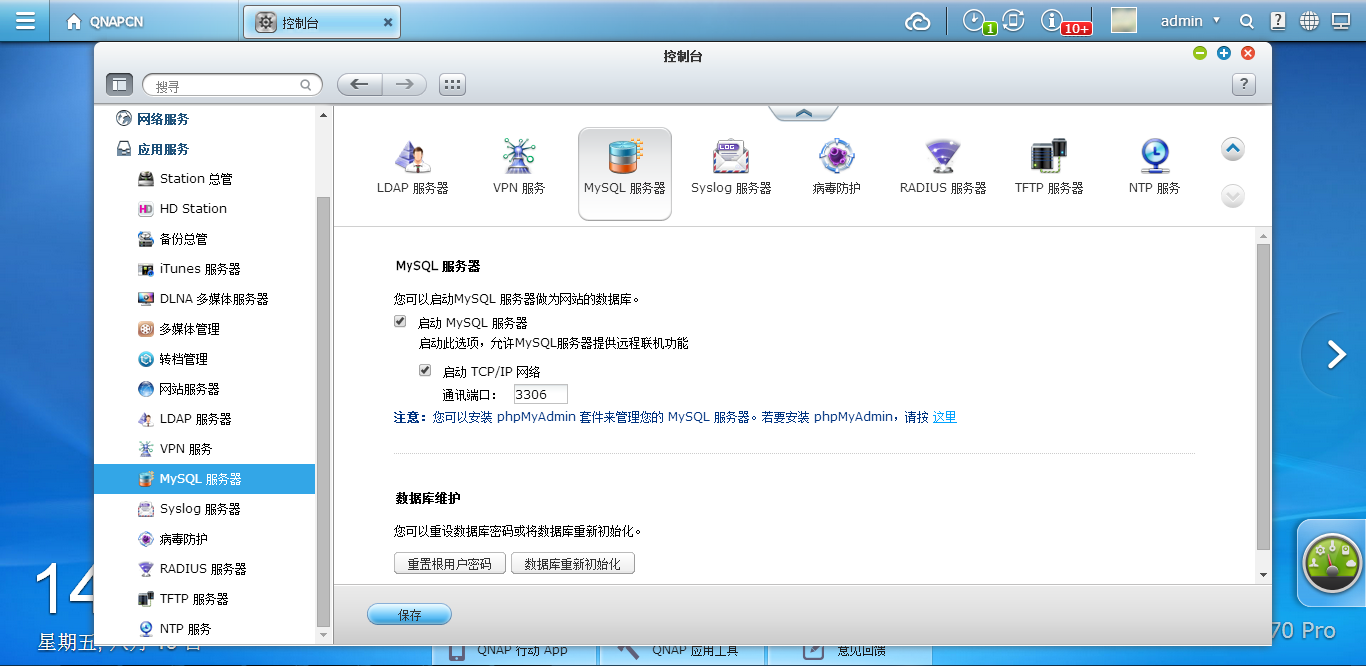Collapse the icon strip with top chevron

pyautogui.click(x=803, y=113)
